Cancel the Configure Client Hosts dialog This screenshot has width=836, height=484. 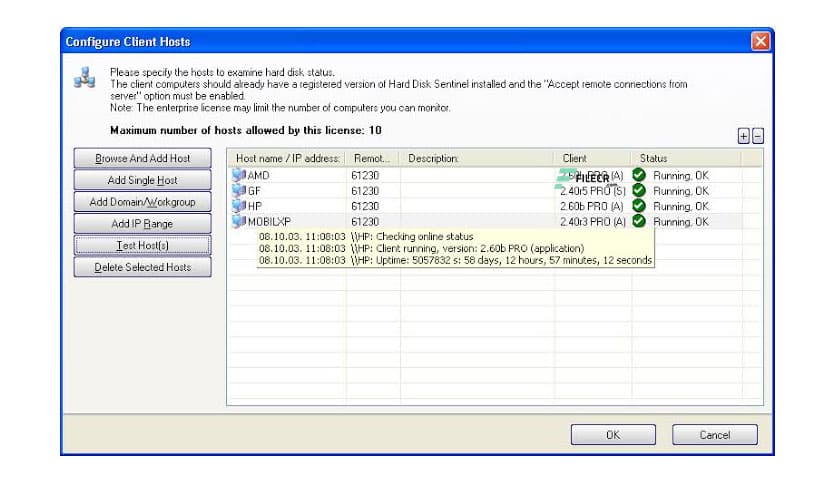[714, 434]
